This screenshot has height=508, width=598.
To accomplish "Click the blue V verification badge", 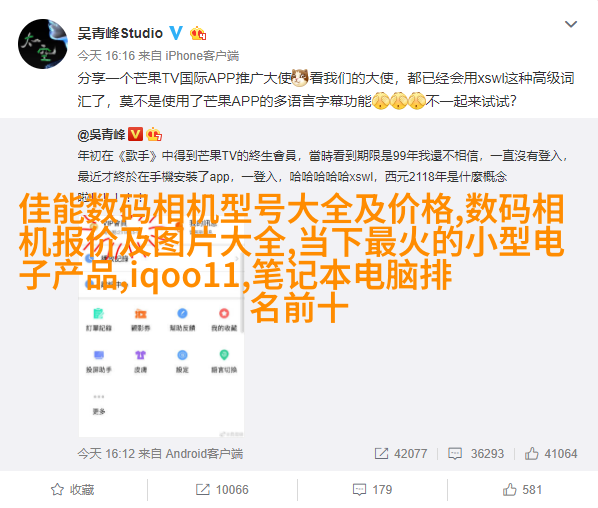I will click(x=176, y=33).
